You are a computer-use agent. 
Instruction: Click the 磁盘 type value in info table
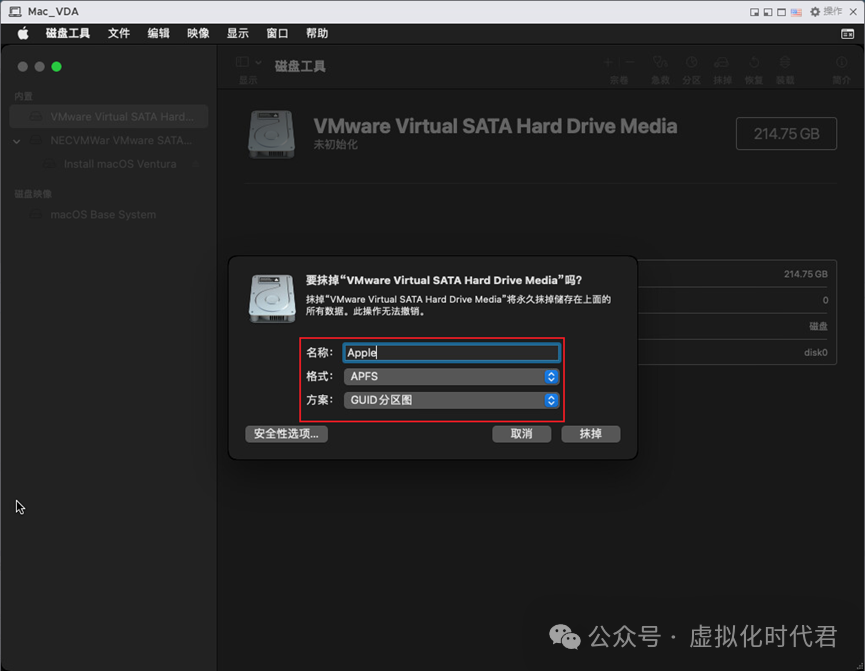[x=818, y=326]
